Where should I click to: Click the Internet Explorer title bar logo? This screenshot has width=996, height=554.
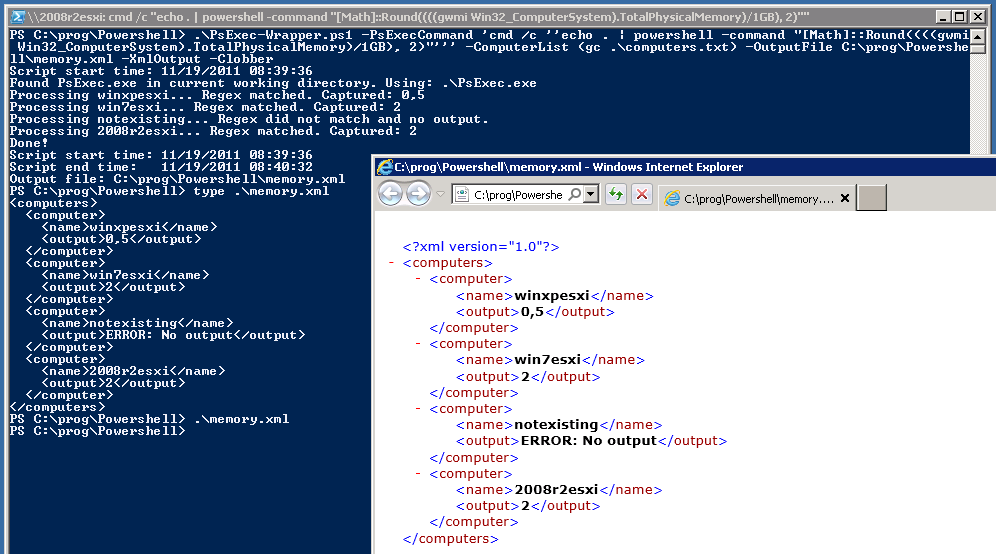(x=384, y=167)
